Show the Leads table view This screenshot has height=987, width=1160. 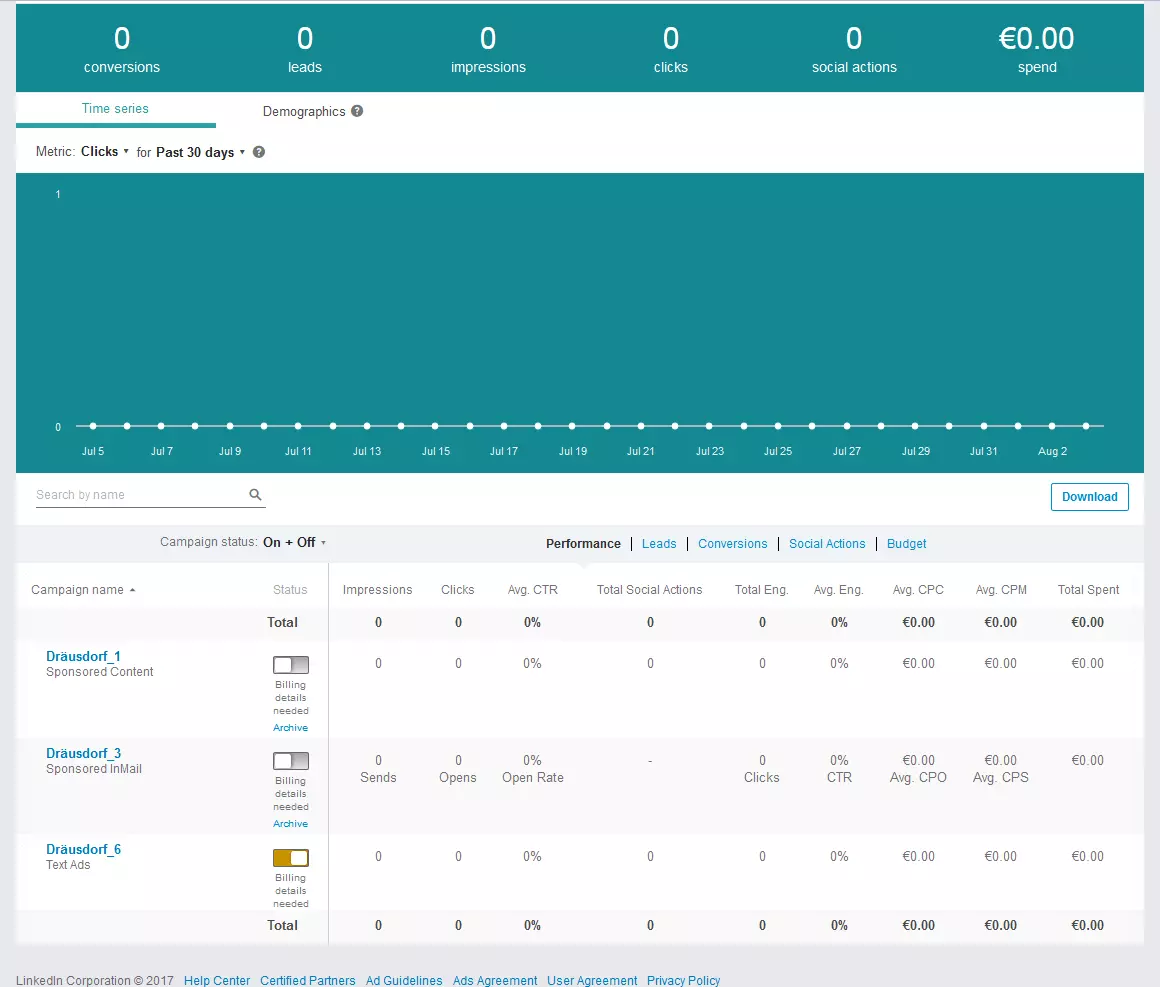(659, 544)
